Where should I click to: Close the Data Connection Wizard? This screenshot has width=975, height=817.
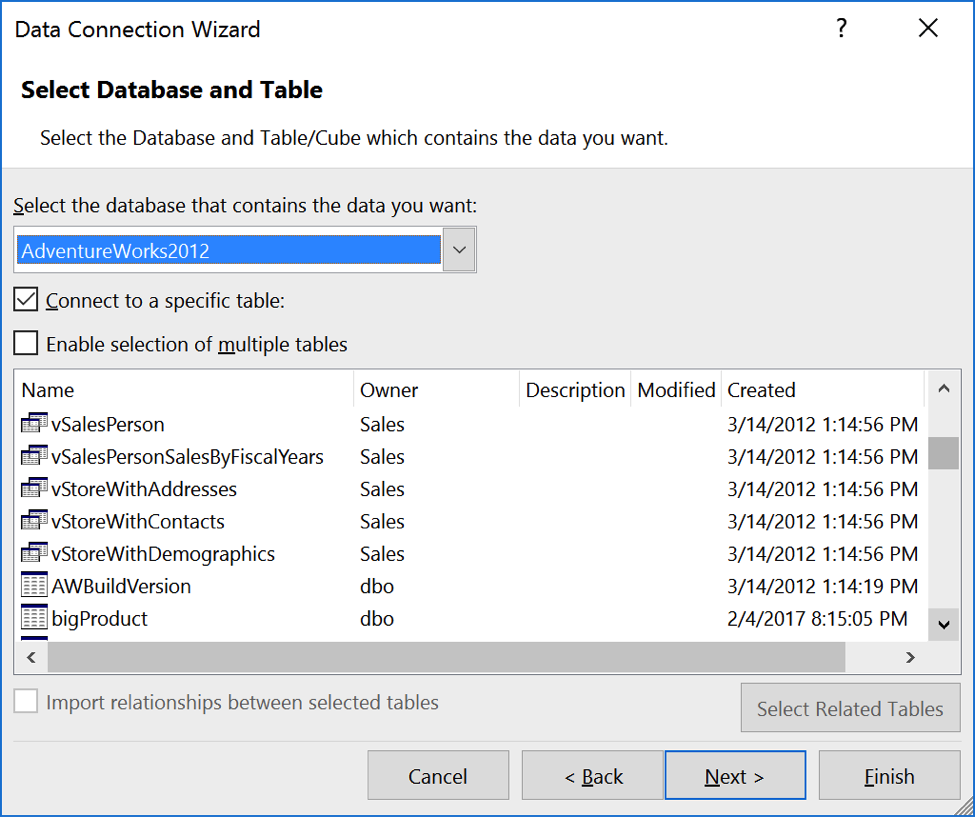click(928, 28)
